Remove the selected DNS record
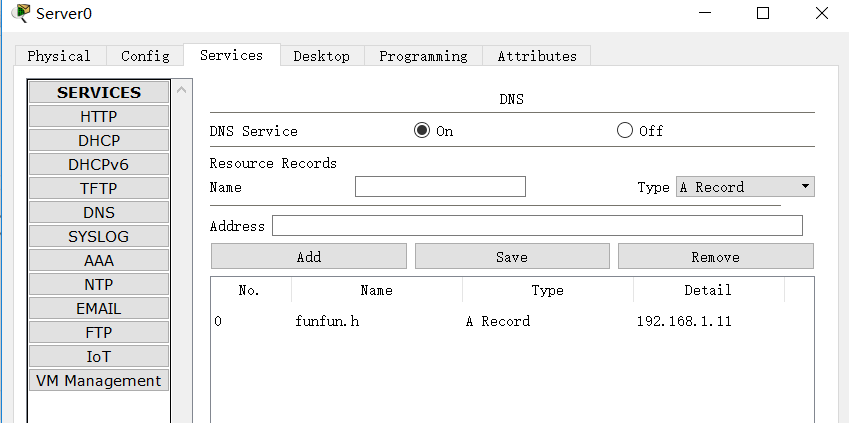Screen dimensions: 849x423 [x=715, y=257]
